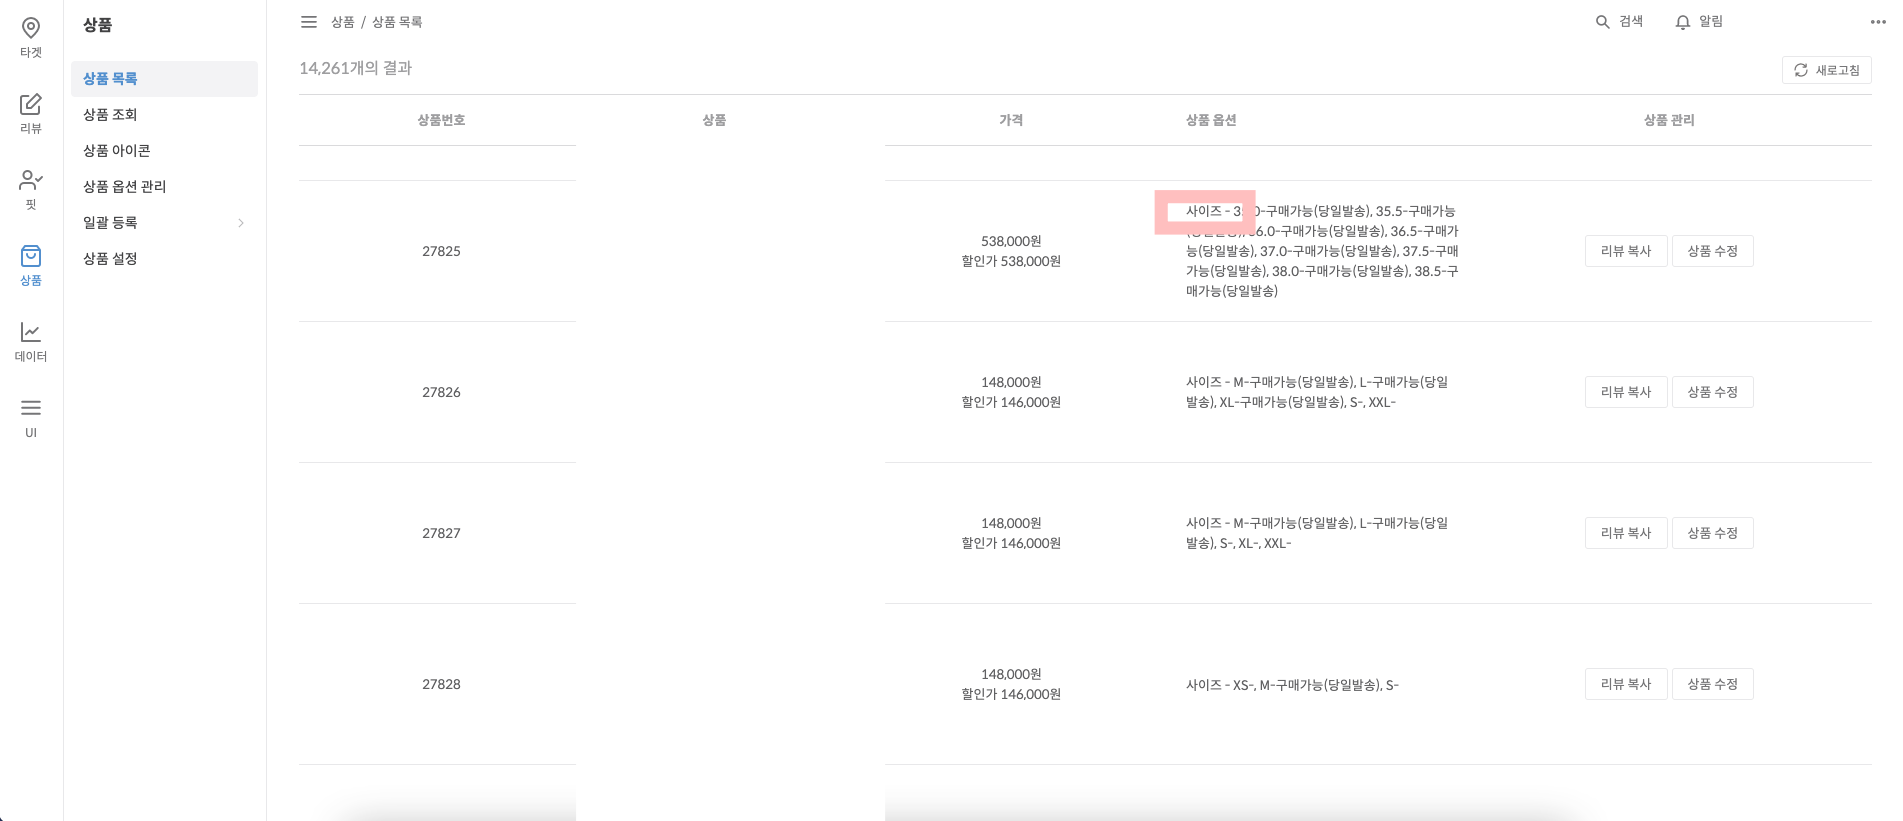Click 리뷰 복사 for product 27826
The height and width of the screenshot is (821, 1903).
(1626, 392)
